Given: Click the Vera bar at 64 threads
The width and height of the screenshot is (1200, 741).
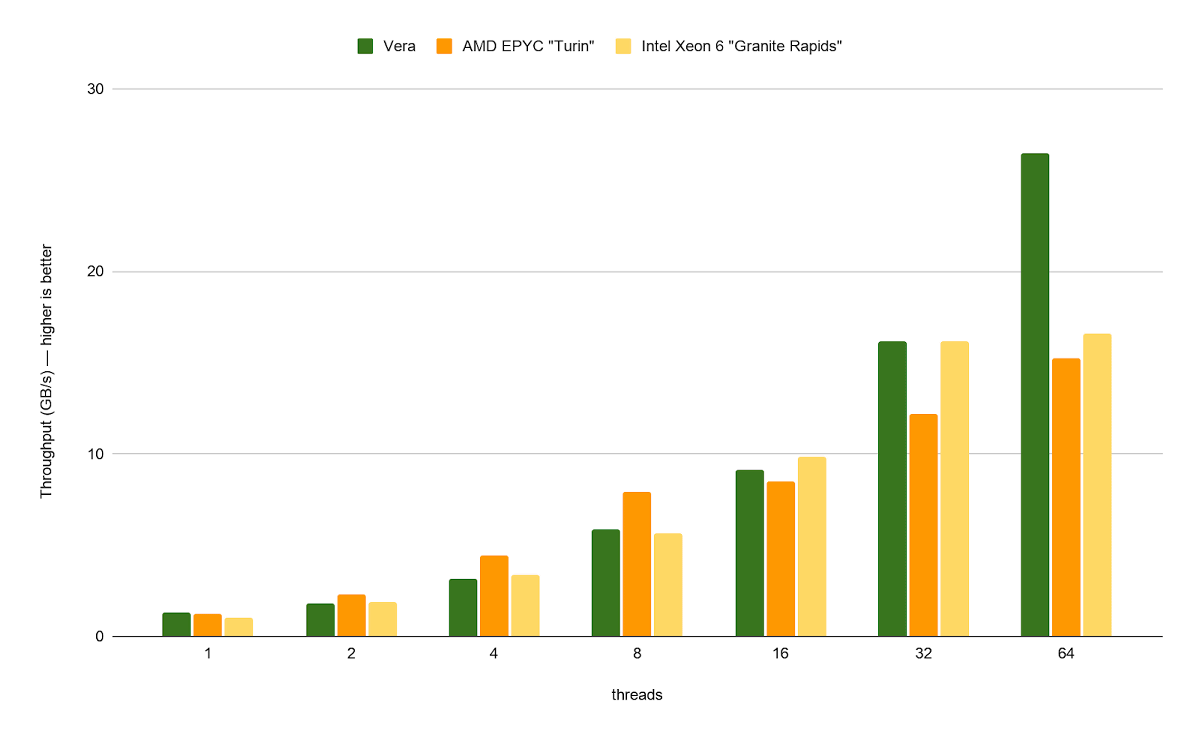Looking at the screenshot, I should (1035, 395).
